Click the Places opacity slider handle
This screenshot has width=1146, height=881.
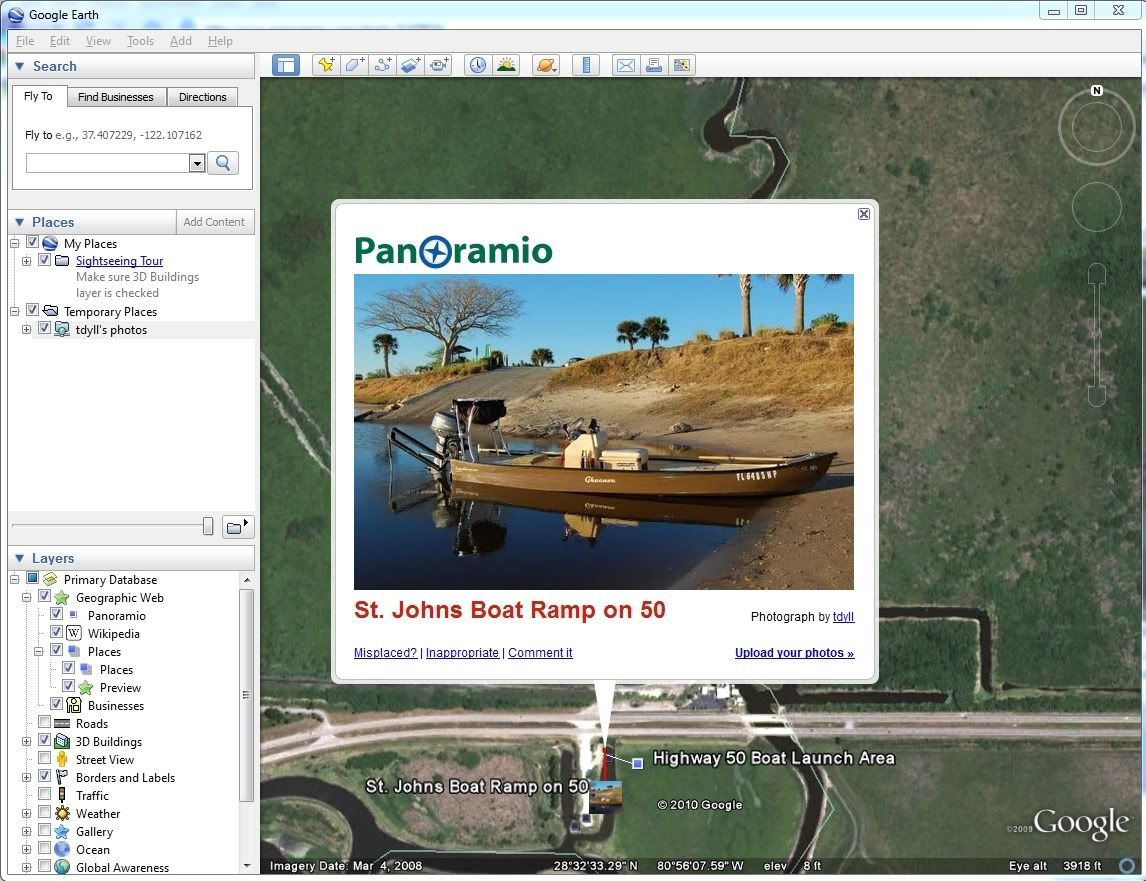point(208,526)
